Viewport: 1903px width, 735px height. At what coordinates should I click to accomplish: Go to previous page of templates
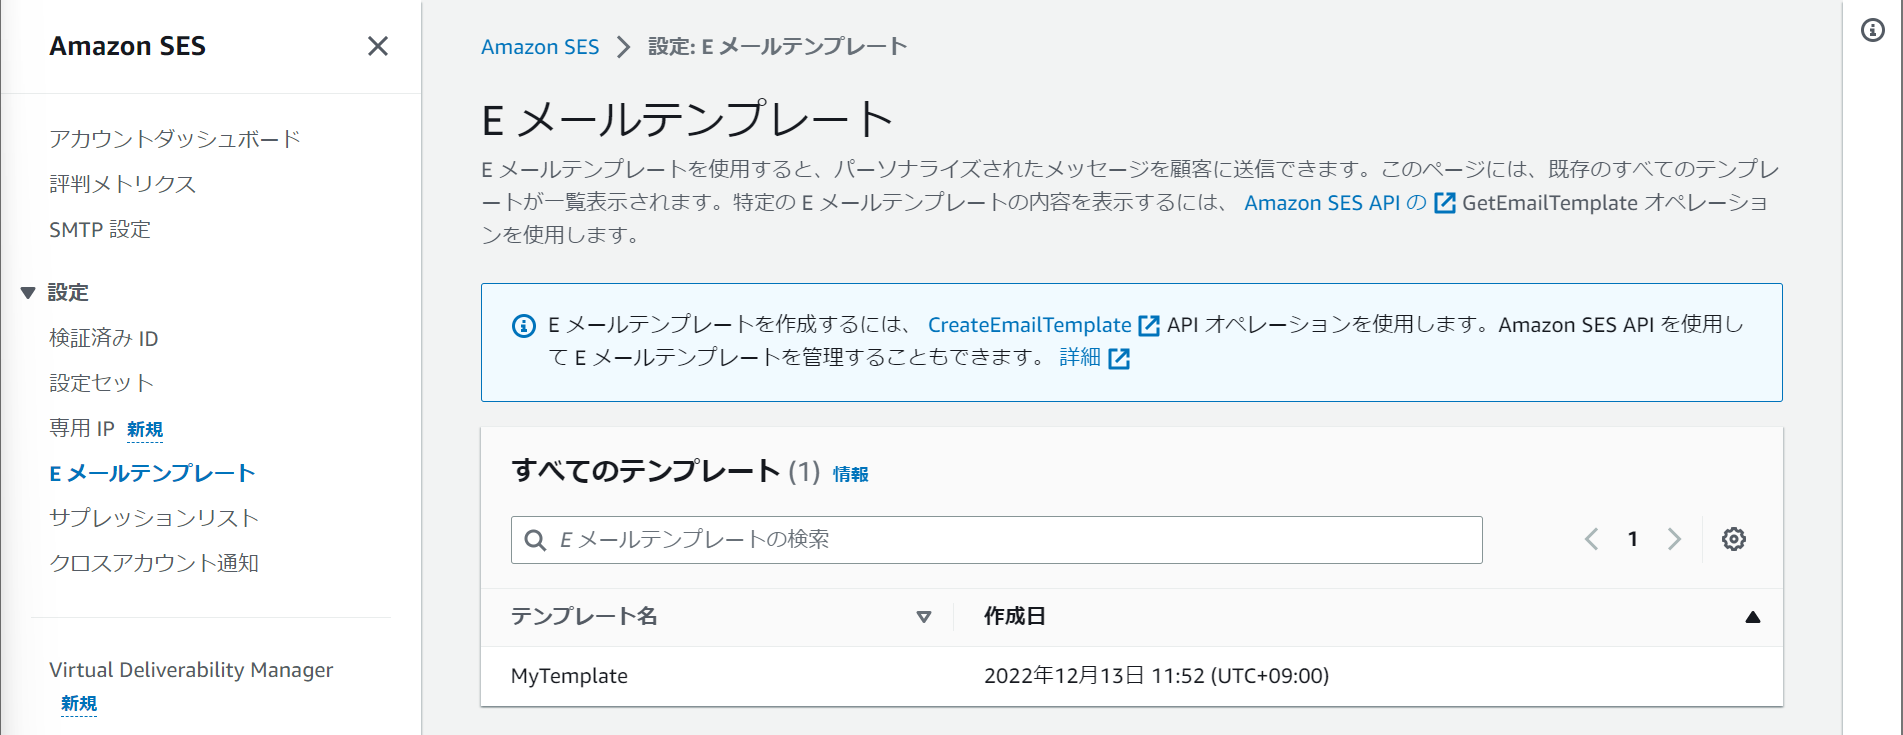(1591, 539)
